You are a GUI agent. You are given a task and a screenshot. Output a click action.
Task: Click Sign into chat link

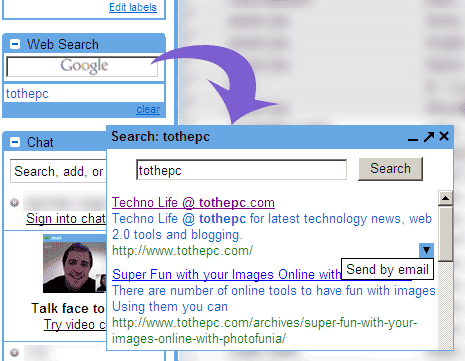[x=66, y=219]
